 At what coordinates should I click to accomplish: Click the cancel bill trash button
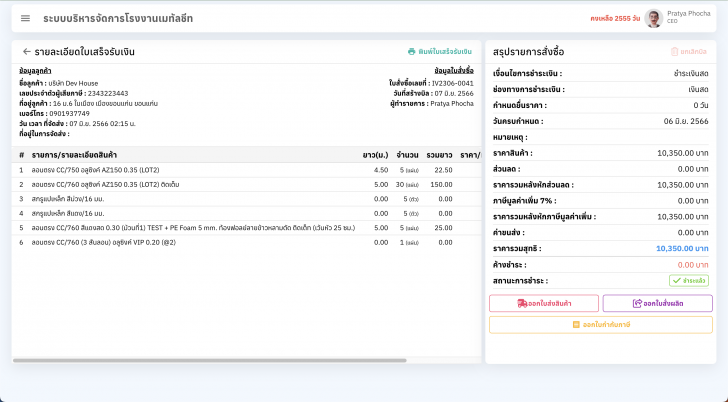click(689, 52)
